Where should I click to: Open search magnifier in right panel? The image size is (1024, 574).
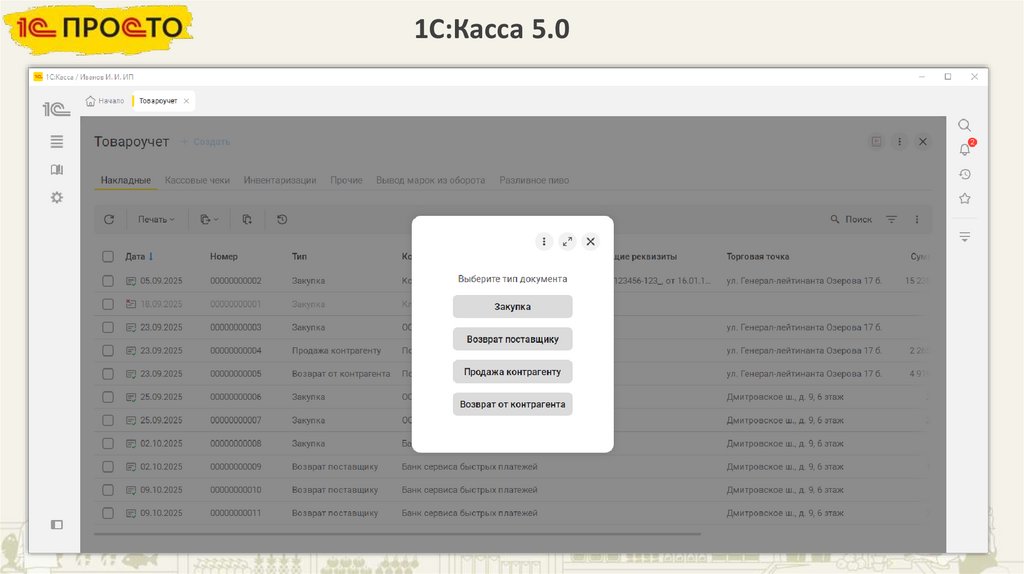click(965, 125)
